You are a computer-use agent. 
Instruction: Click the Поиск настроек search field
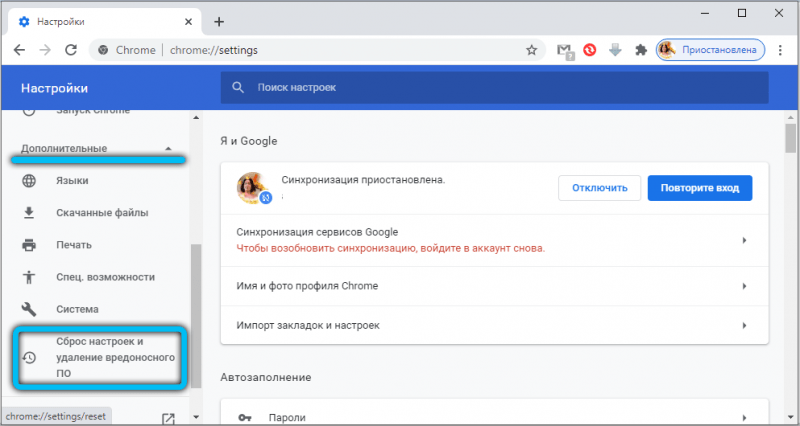pyautogui.click(x=494, y=87)
